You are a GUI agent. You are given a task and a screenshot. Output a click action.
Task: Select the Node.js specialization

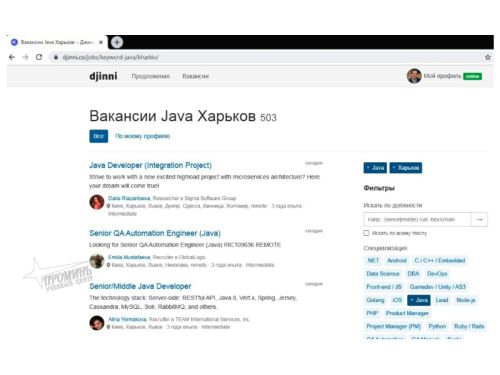click(x=465, y=300)
